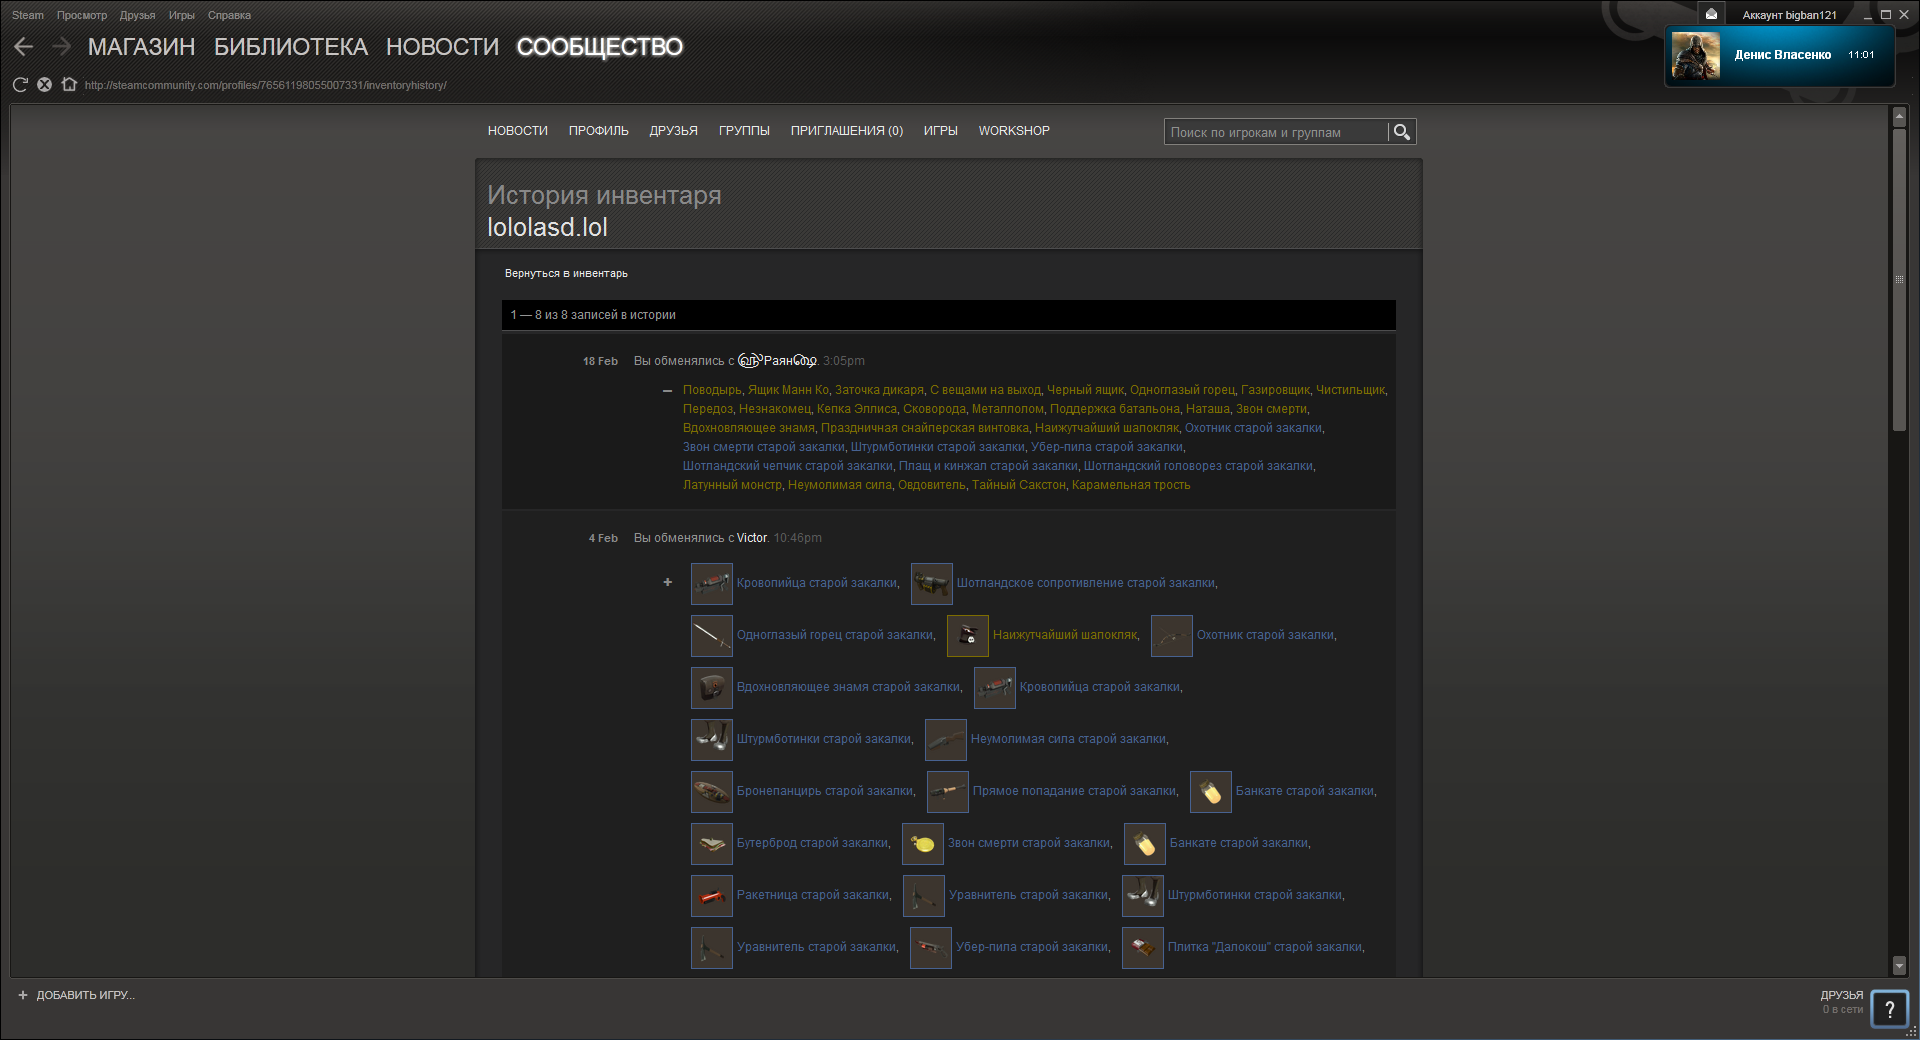Stop page loading with the X icon

(44, 85)
